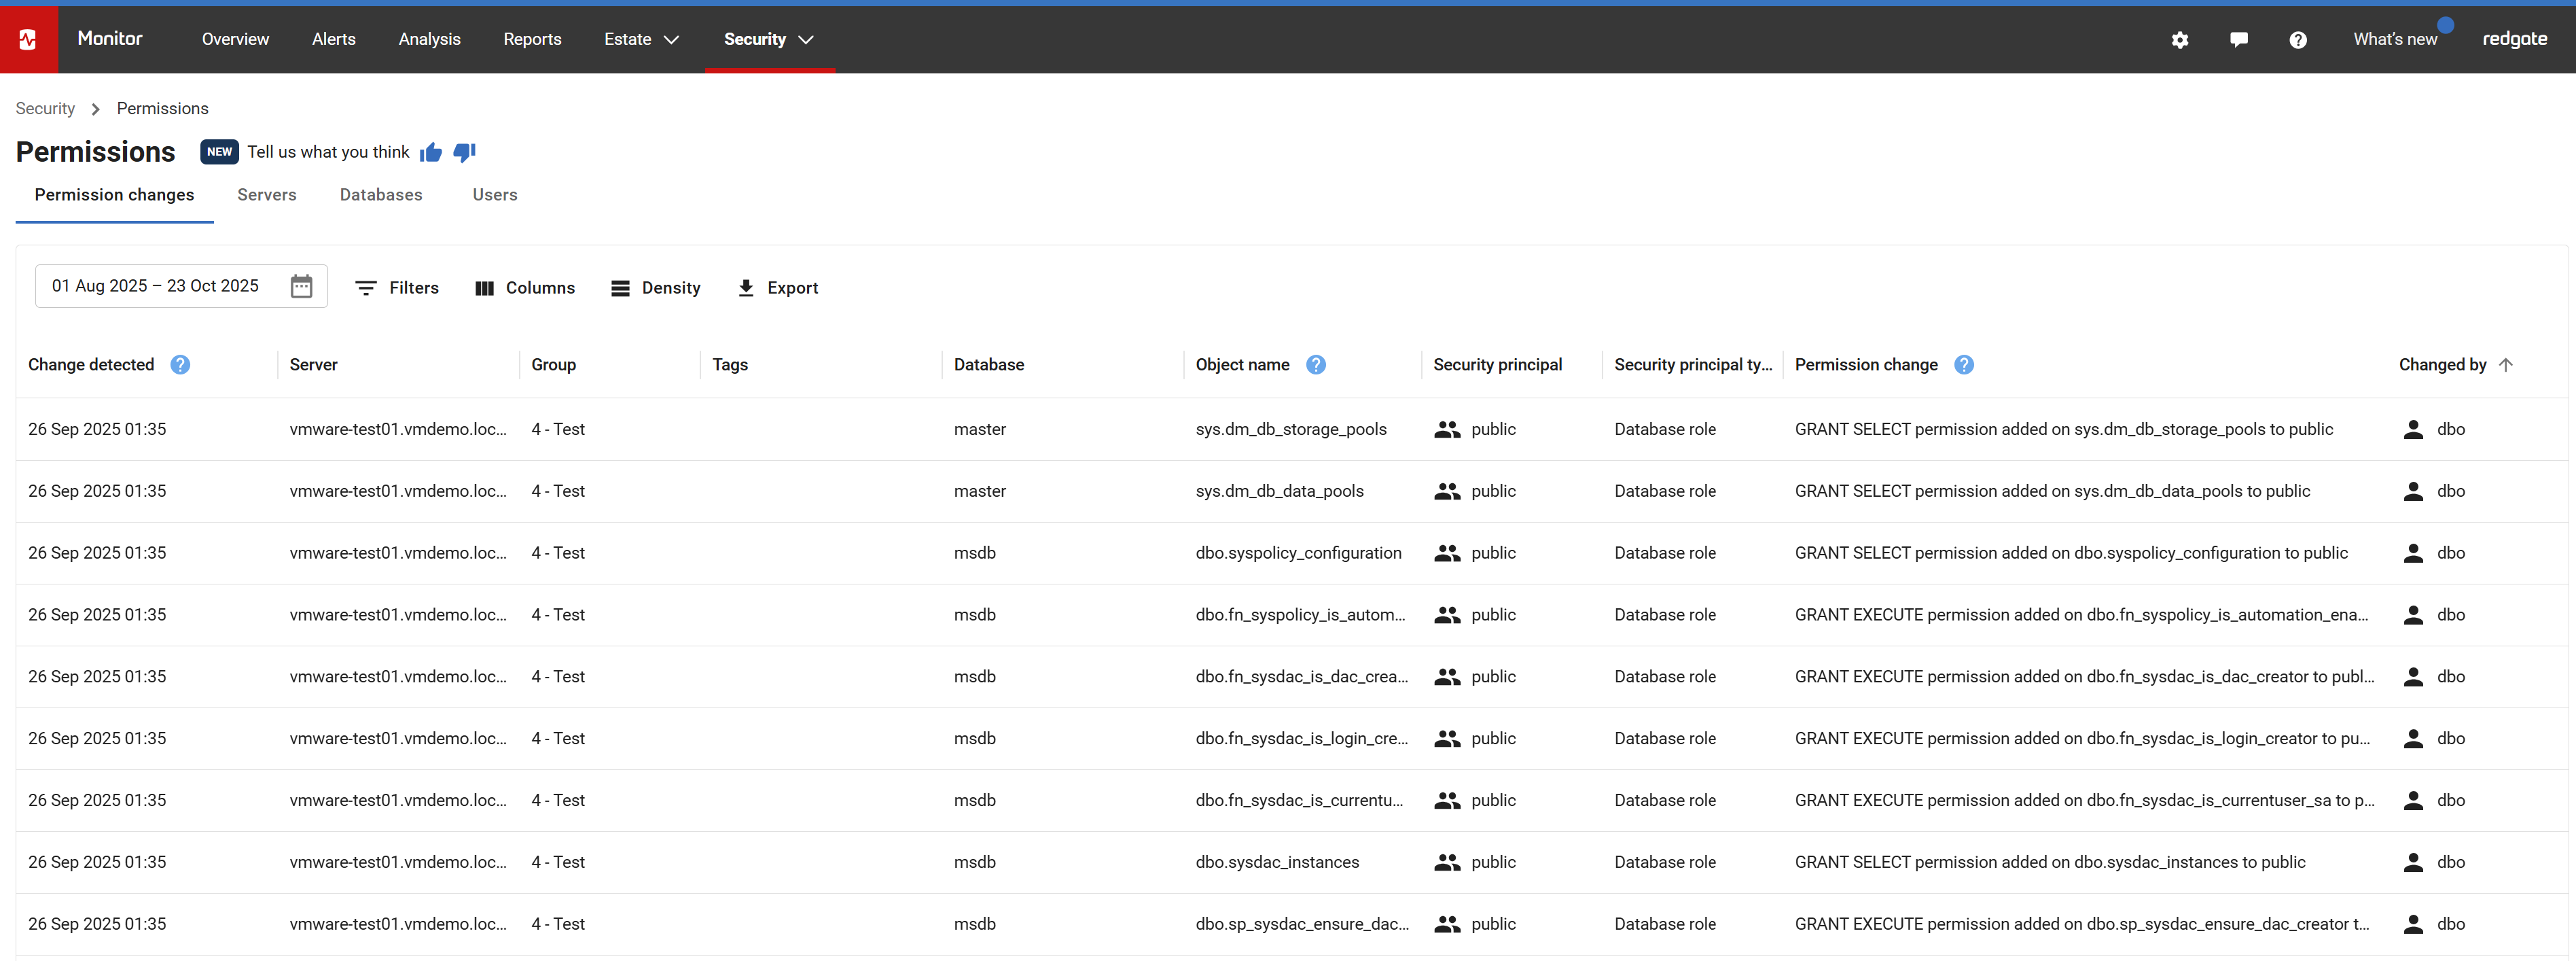2576x961 pixels.
Task: Open settings via the gear icon
Action: pyautogui.click(x=2180, y=40)
